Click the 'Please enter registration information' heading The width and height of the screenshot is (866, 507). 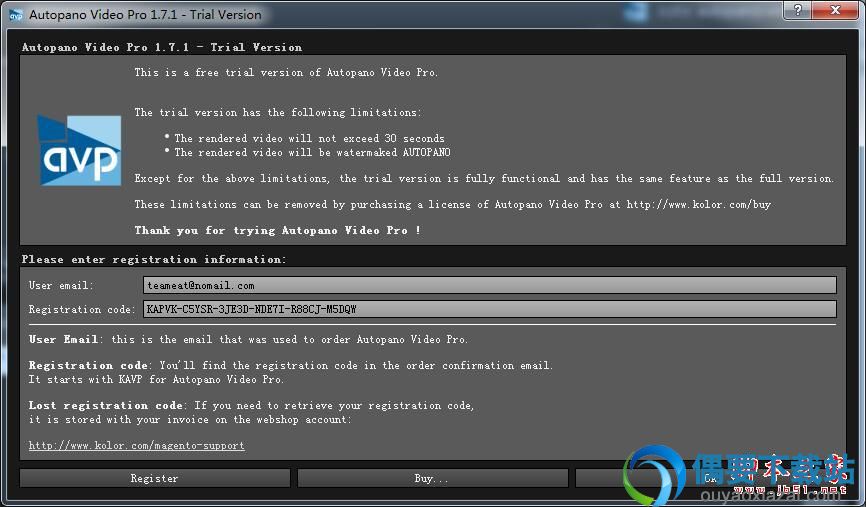[154, 259]
